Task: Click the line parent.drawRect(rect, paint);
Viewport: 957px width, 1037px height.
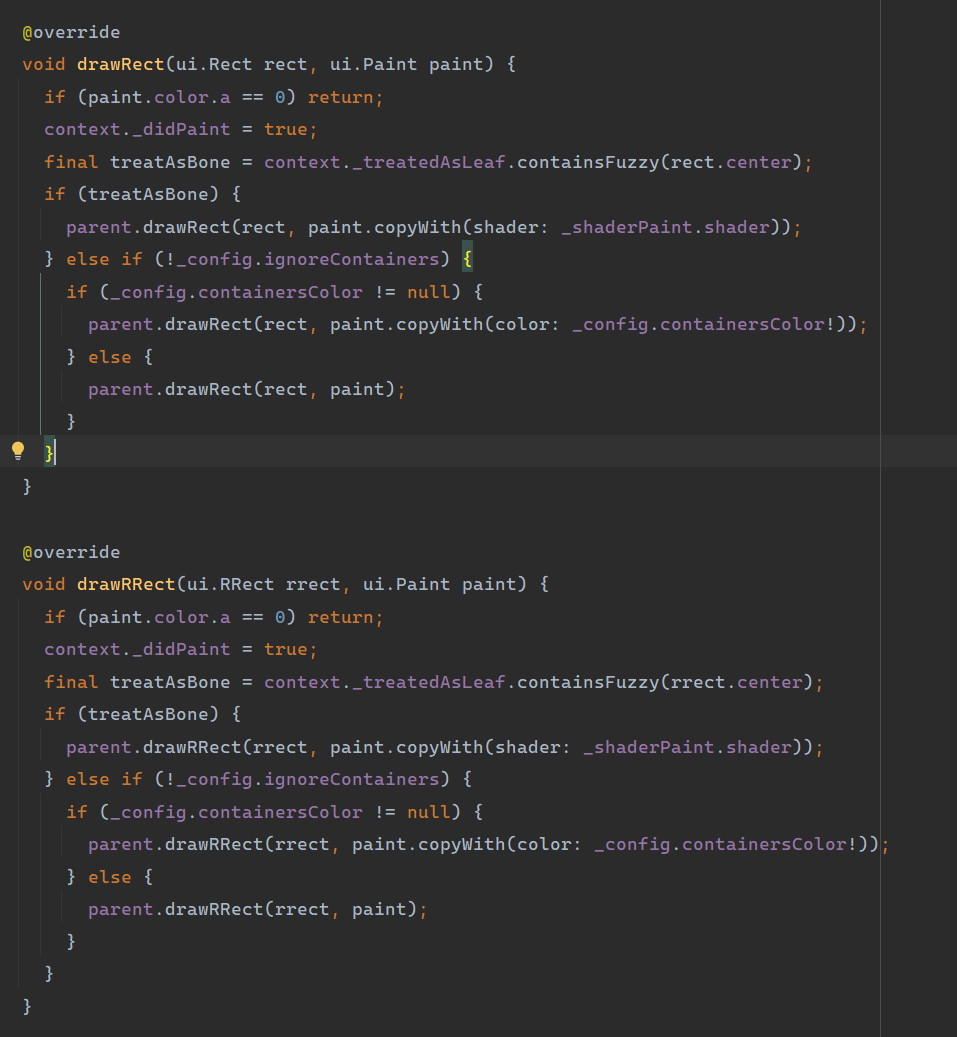Action: pyautogui.click(x=247, y=389)
